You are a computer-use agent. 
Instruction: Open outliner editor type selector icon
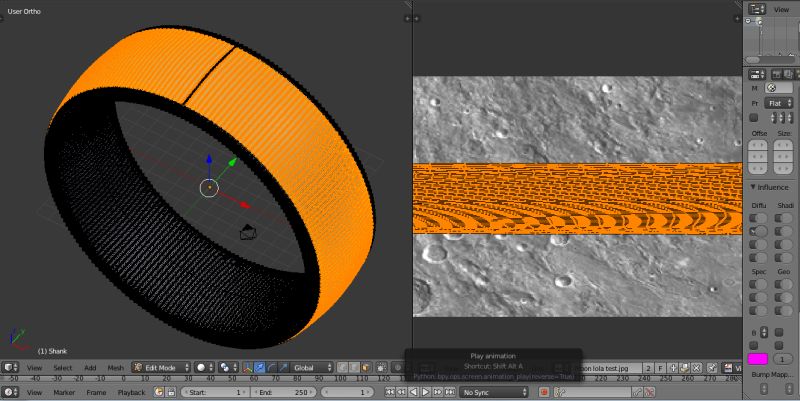click(757, 9)
